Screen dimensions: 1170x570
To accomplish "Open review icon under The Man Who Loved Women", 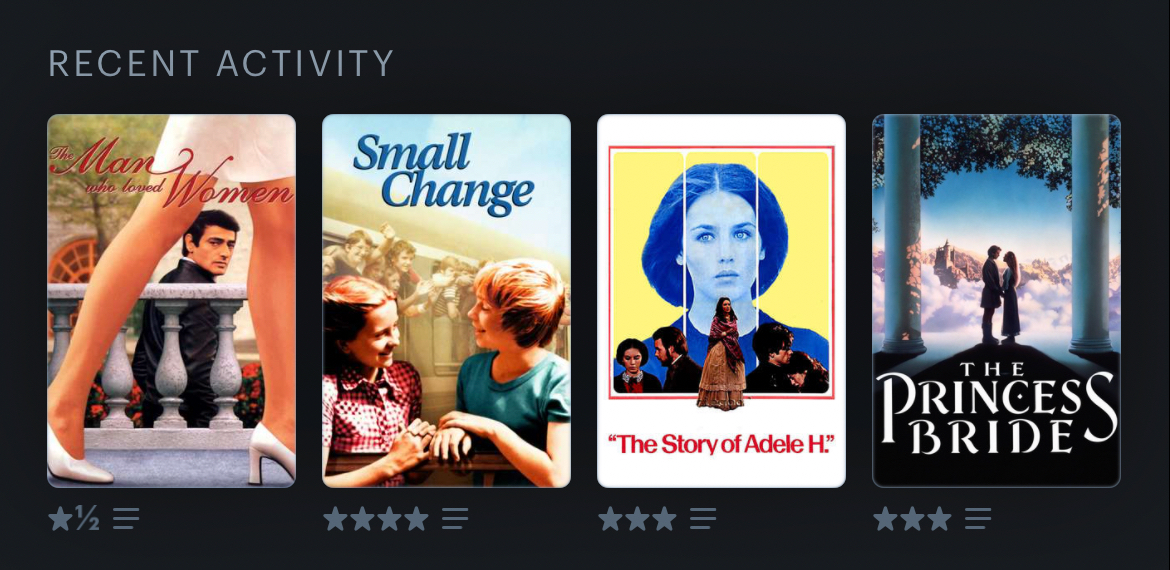I will 126,519.
